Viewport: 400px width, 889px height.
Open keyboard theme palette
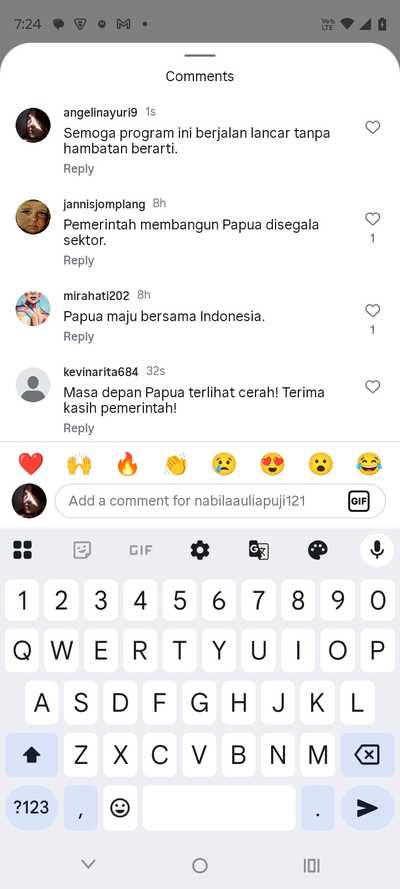[318, 550]
